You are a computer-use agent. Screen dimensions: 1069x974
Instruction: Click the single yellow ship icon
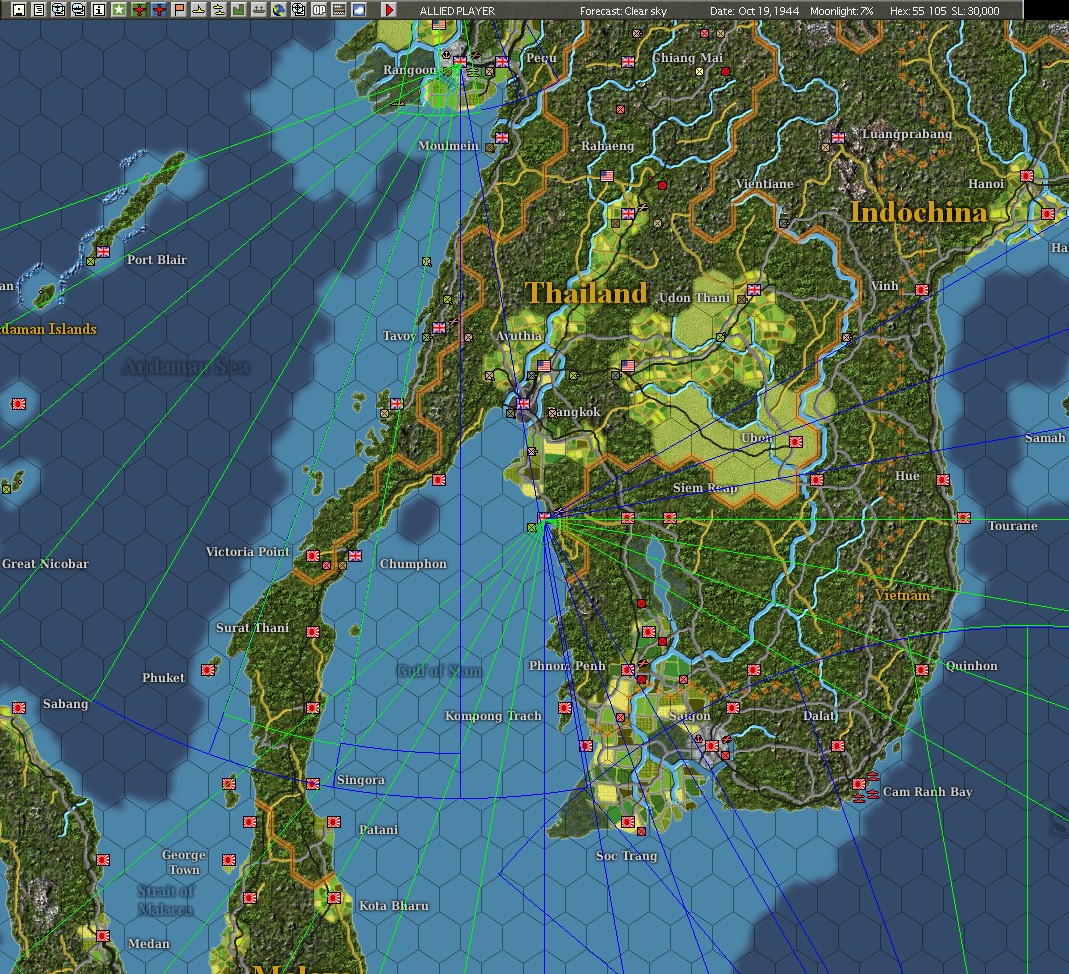pos(198,10)
